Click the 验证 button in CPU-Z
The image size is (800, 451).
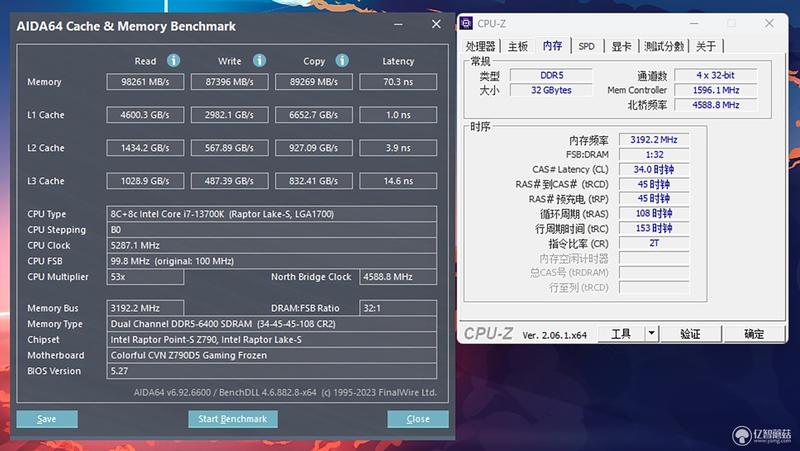pyautogui.click(x=690, y=334)
